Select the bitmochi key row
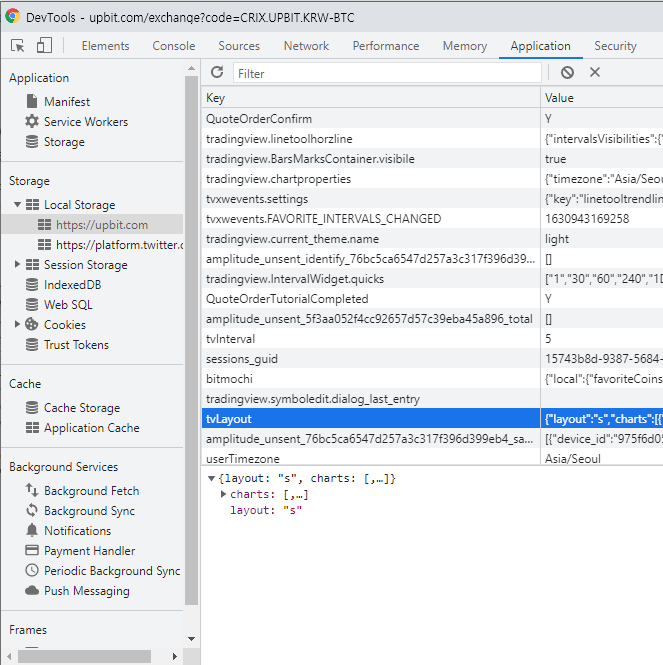The width and height of the screenshot is (663, 665). point(371,379)
